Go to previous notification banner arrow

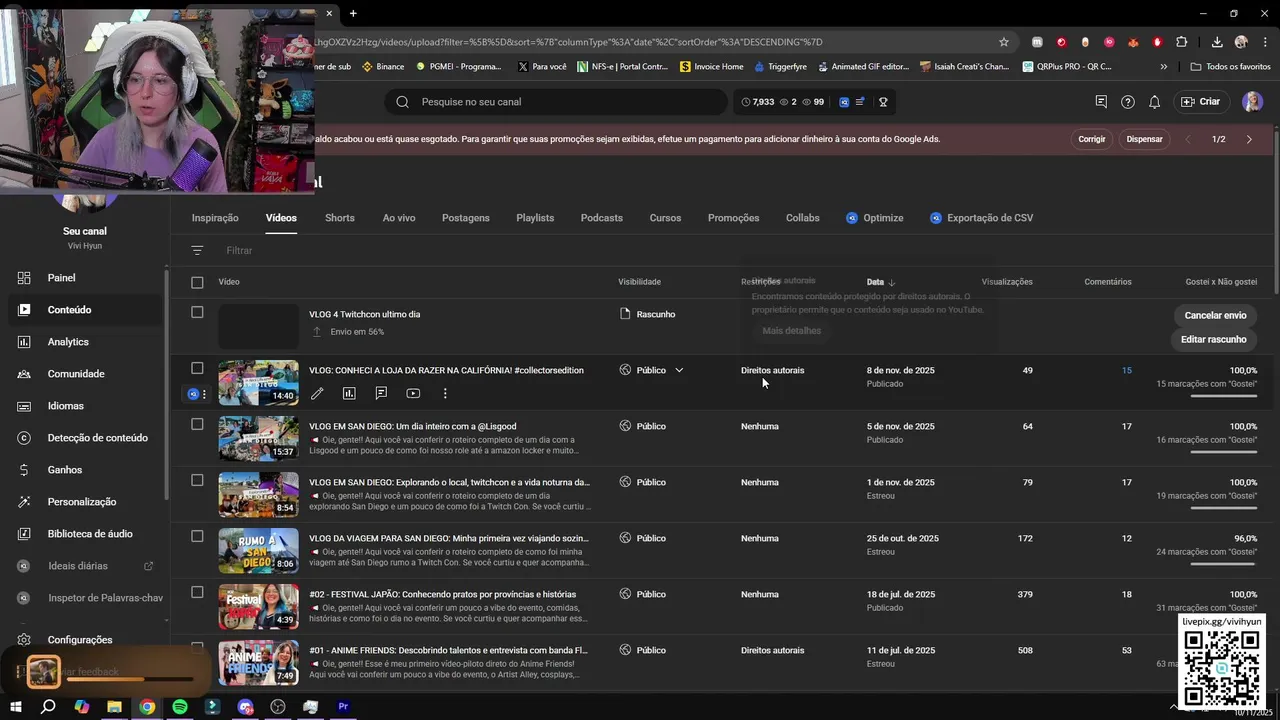[1188, 139]
